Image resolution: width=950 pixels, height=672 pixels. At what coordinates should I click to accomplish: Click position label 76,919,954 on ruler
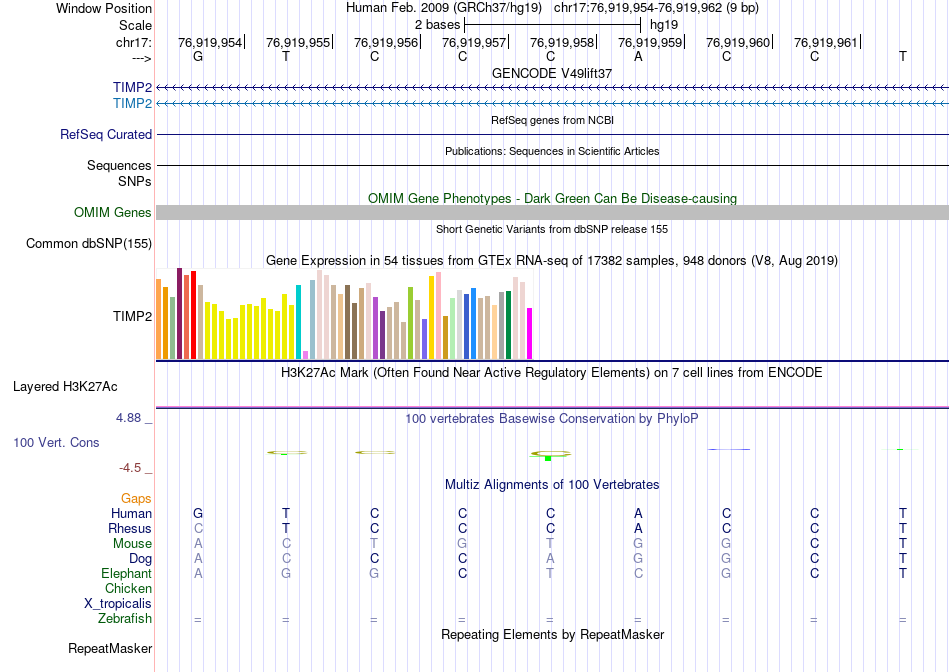[x=210, y=42]
